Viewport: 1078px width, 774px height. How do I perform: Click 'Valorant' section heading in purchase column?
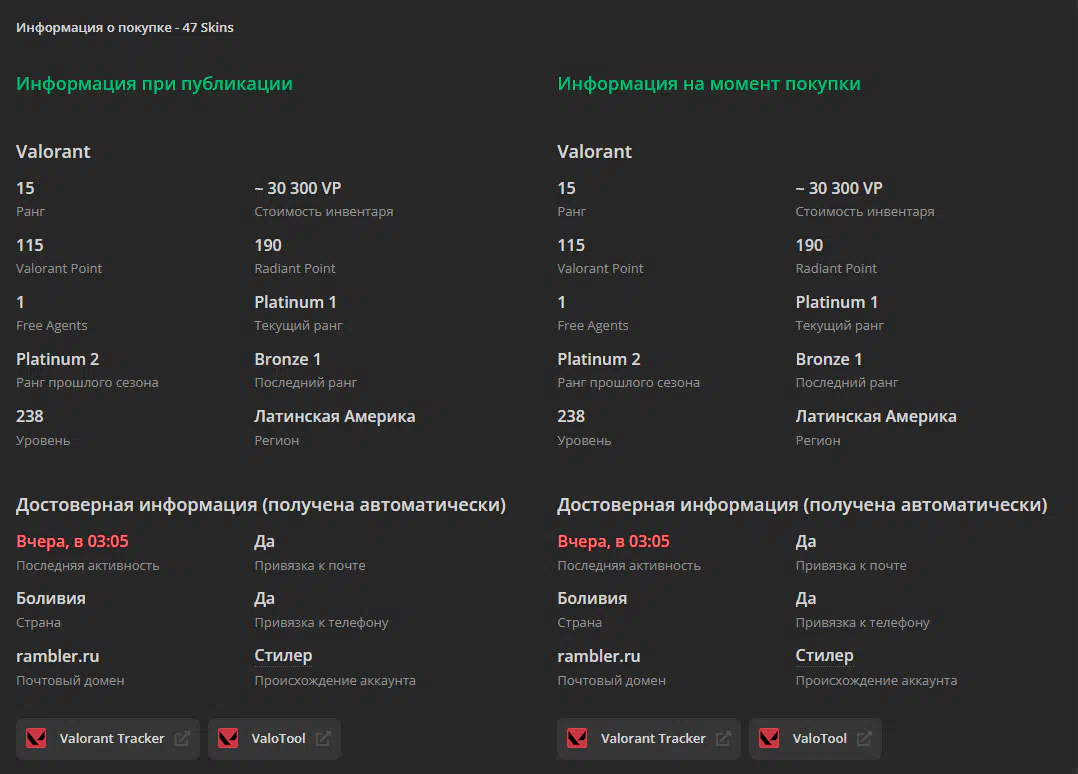pyautogui.click(x=594, y=152)
